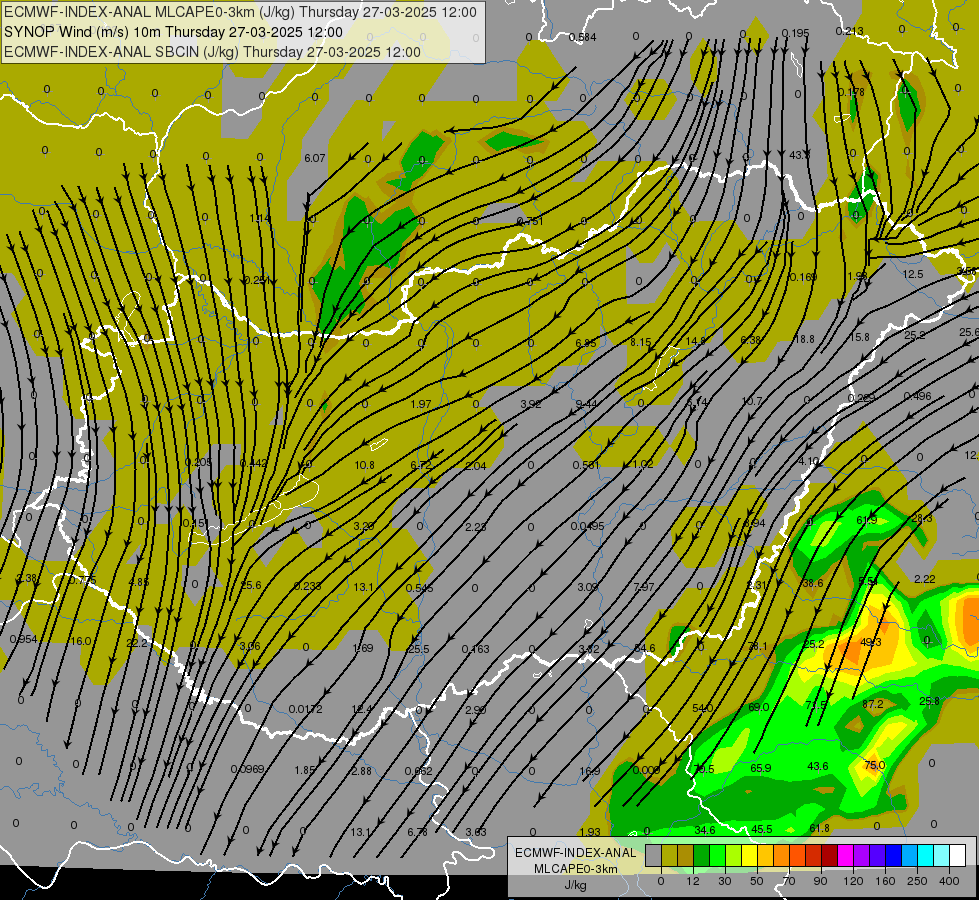
Task: Click the map value 0.163
Action: (475, 649)
